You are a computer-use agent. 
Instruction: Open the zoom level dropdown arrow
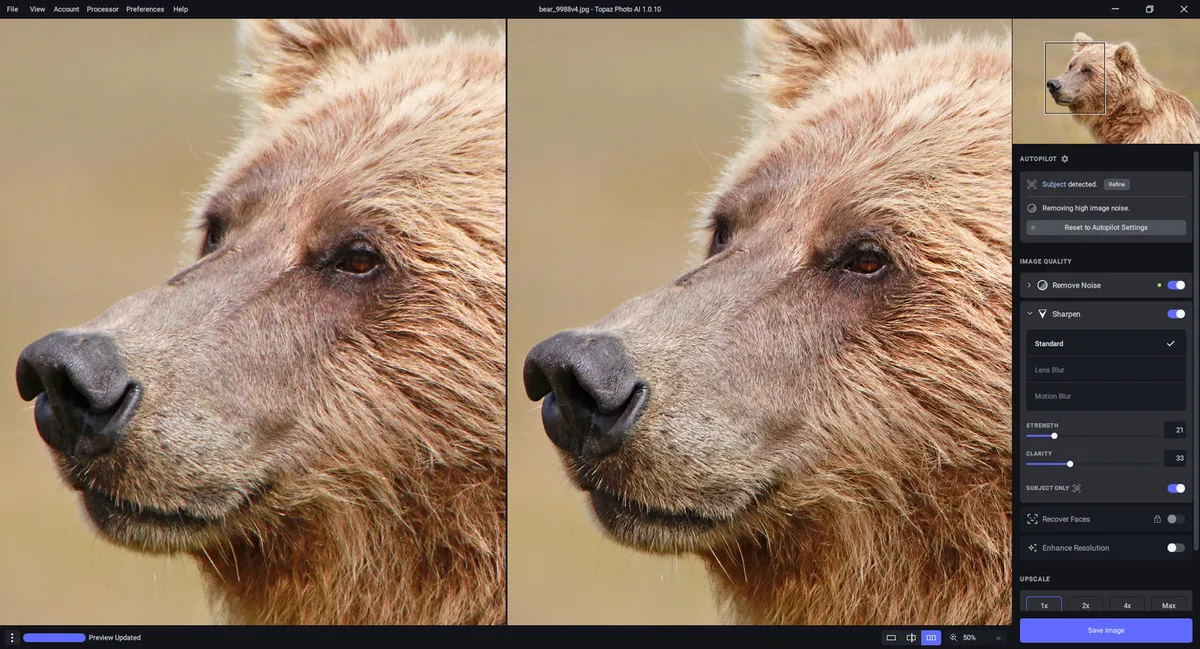coord(998,637)
